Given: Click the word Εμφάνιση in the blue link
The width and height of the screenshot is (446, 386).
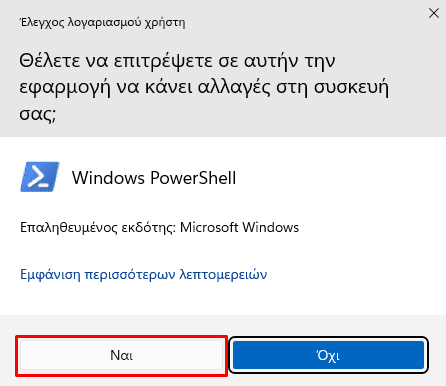Looking at the screenshot, I should click(x=50, y=275).
